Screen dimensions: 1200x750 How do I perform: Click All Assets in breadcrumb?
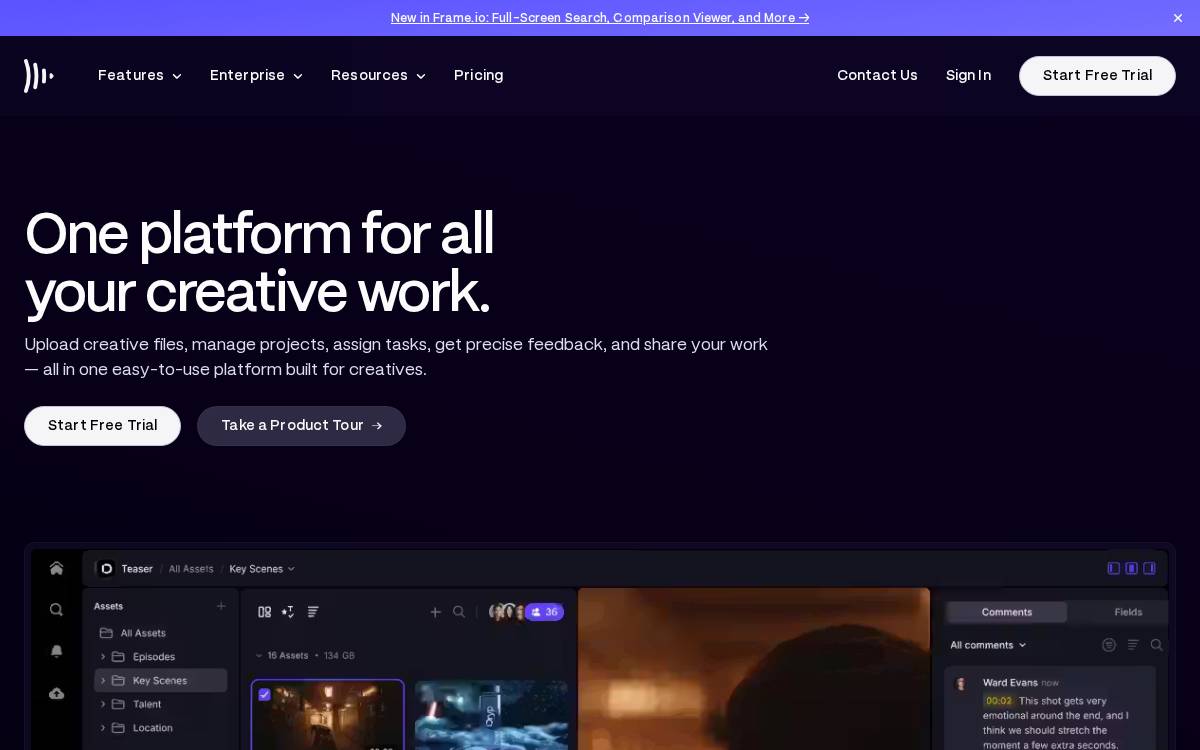click(x=191, y=569)
